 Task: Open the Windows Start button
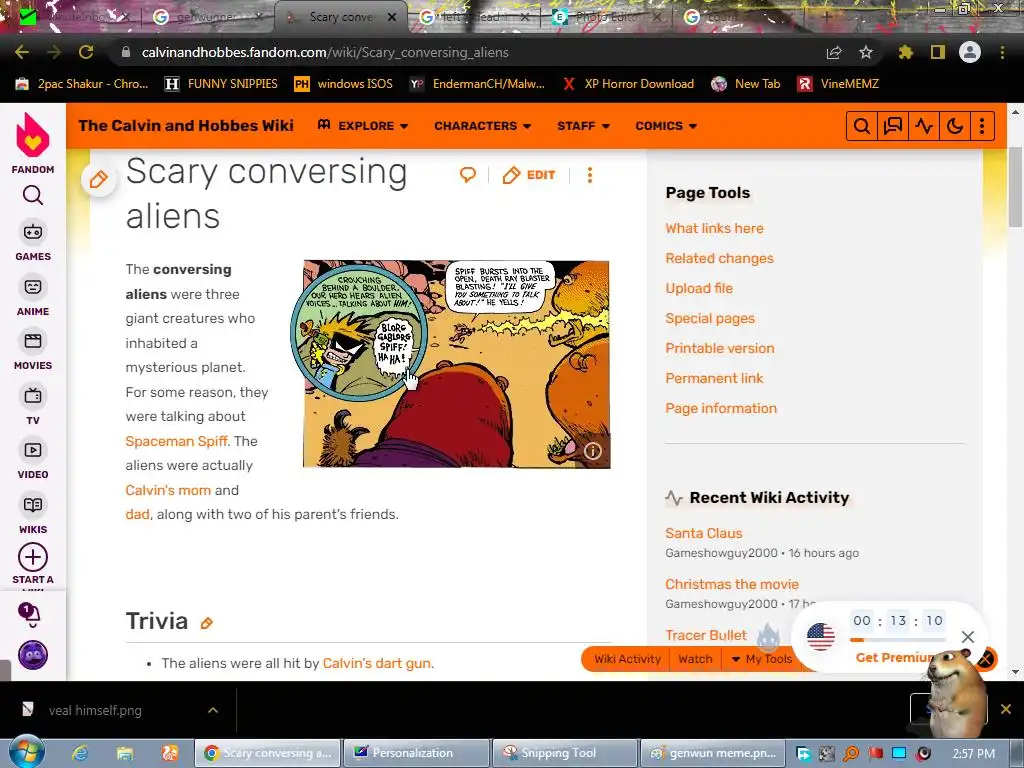(27, 752)
